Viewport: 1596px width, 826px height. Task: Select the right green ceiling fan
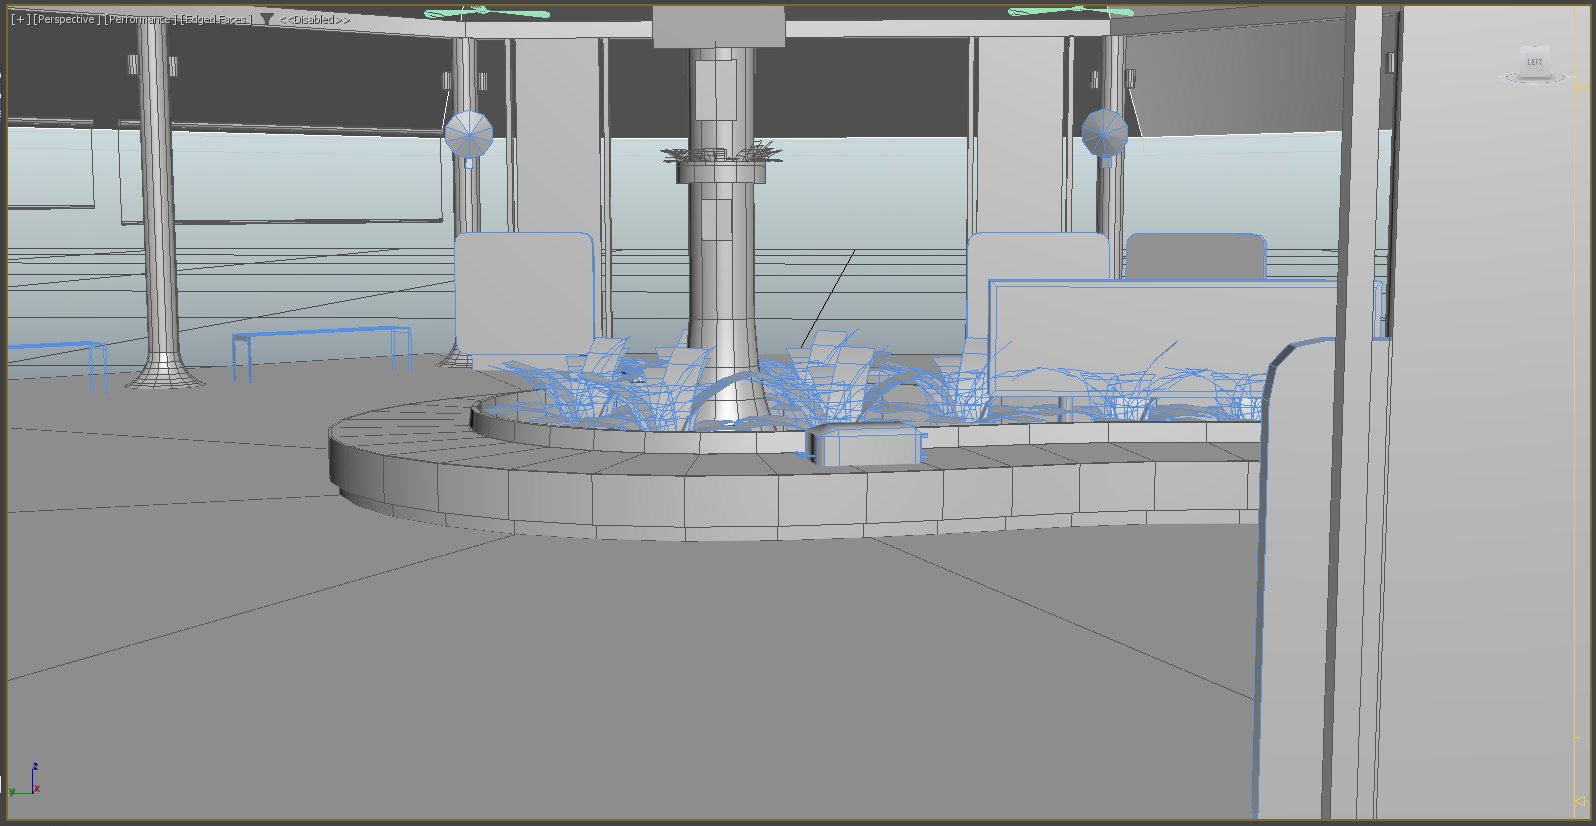1070,12
